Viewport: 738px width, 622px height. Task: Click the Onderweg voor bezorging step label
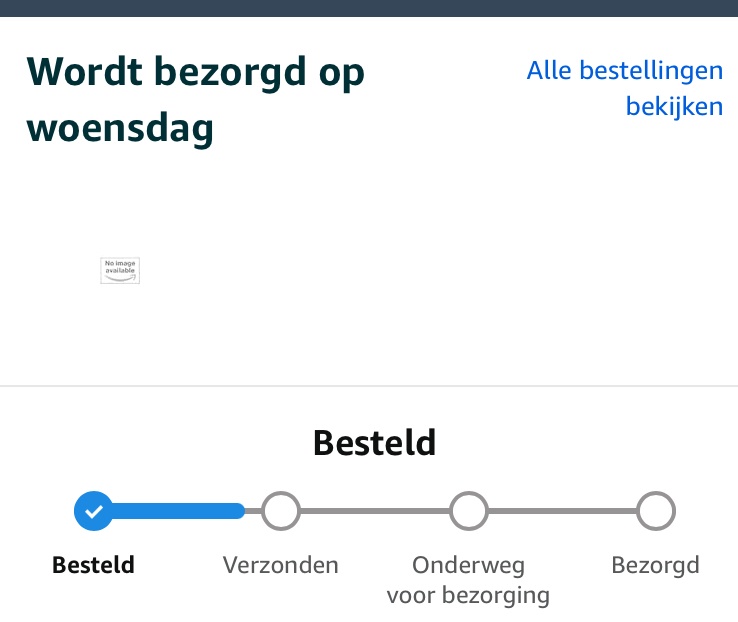(x=468, y=580)
